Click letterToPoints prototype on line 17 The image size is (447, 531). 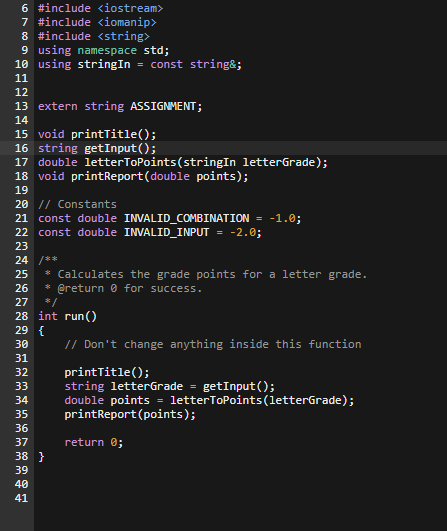(130, 162)
